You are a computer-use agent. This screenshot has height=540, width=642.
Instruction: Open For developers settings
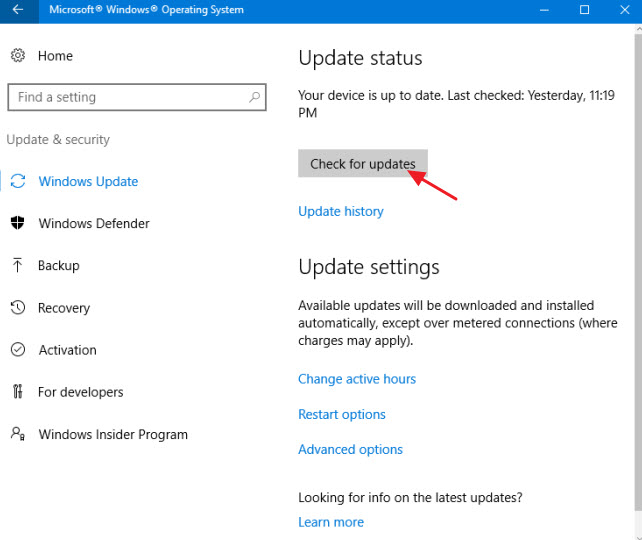click(x=81, y=392)
